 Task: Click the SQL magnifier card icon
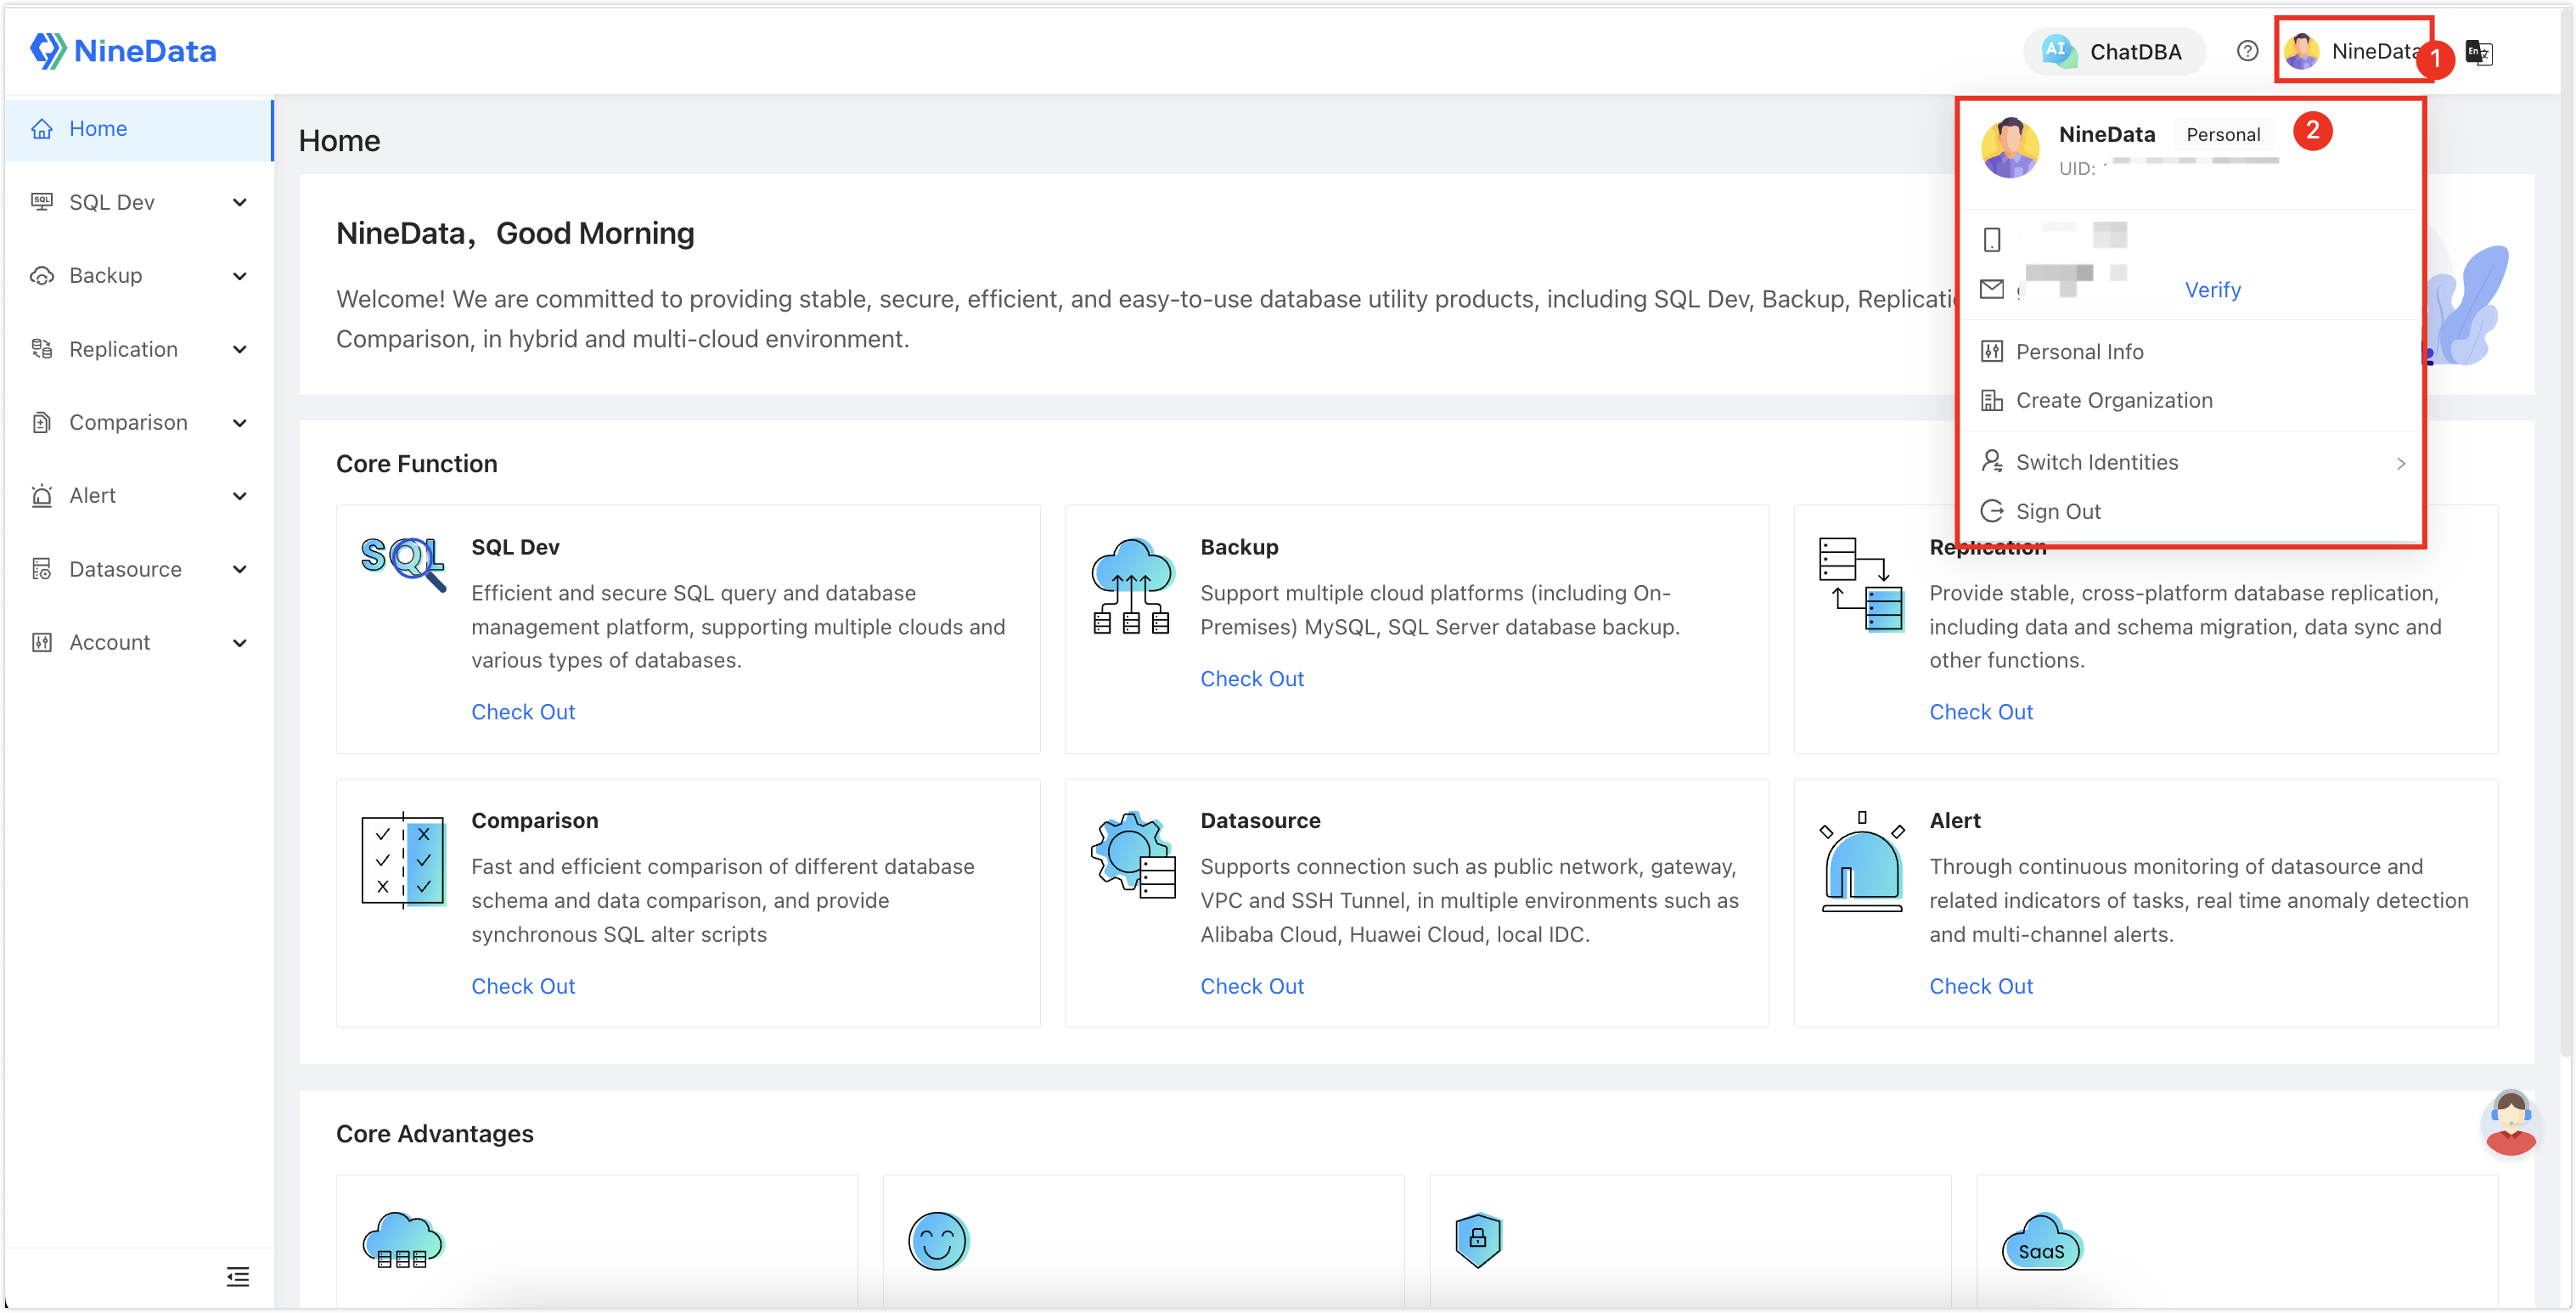point(403,564)
